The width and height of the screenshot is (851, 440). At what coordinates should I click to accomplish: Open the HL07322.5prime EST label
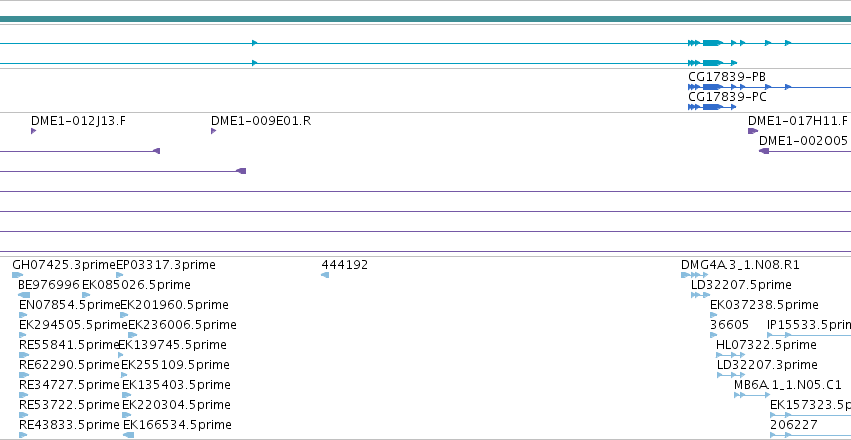pyautogui.click(x=766, y=345)
